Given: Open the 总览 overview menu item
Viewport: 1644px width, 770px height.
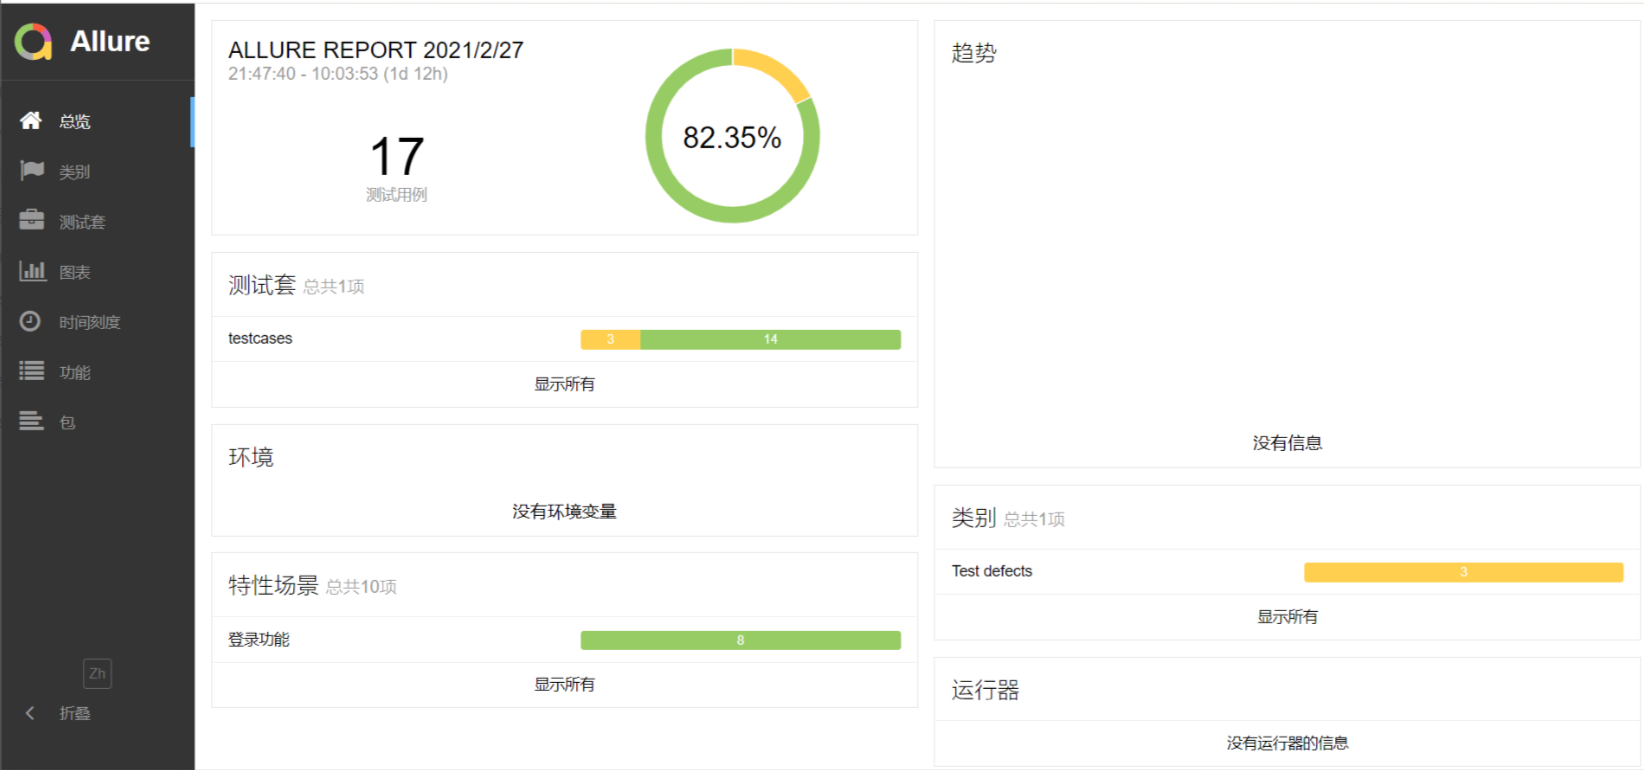Looking at the screenshot, I should pyautogui.click(x=97, y=121).
